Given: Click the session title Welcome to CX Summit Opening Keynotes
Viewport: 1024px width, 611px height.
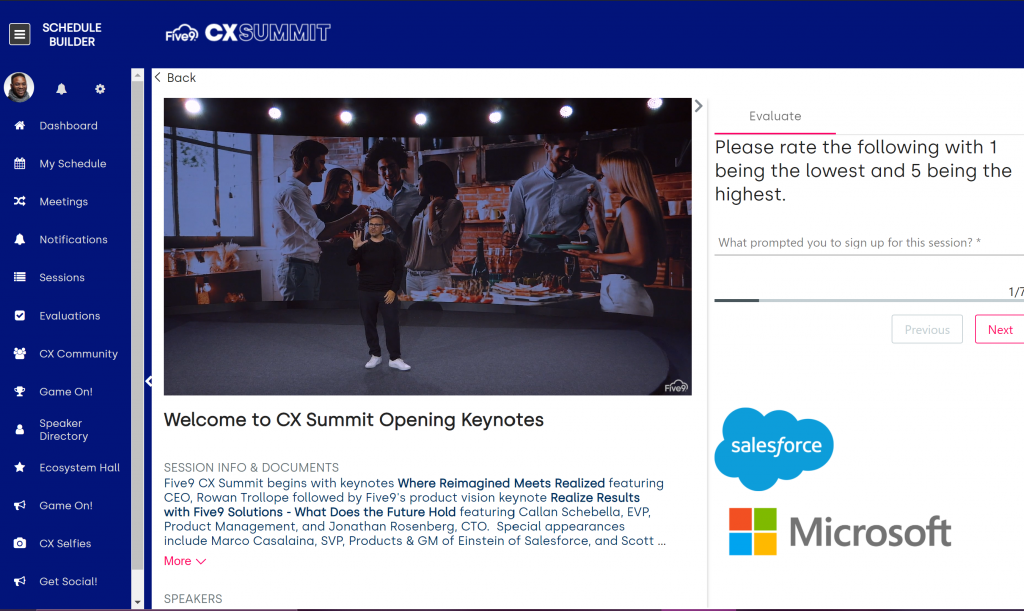Looking at the screenshot, I should 353,420.
